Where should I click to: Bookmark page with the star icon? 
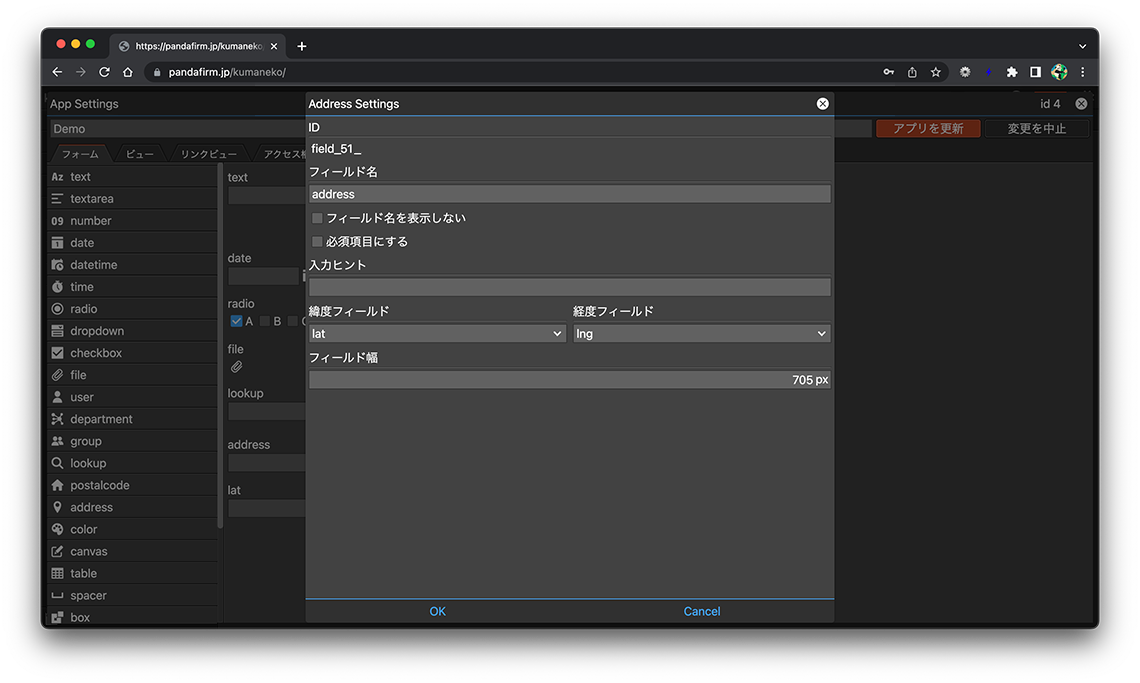pos(936,72)
